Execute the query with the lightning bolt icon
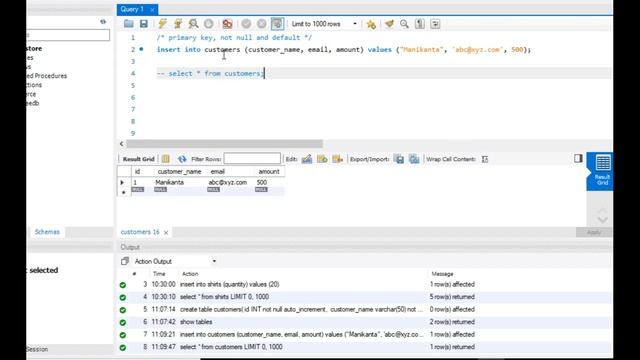This screenshot has height=360, width=640. pos(162,24)
